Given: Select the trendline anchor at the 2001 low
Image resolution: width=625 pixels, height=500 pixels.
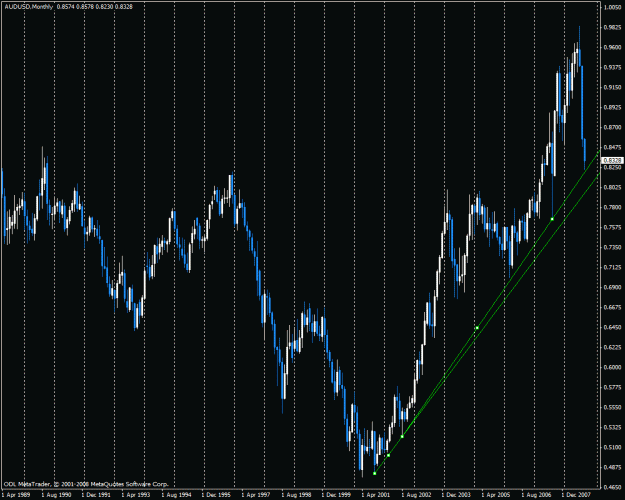Looking at the screenshot, I should click(x=374, y=473).
